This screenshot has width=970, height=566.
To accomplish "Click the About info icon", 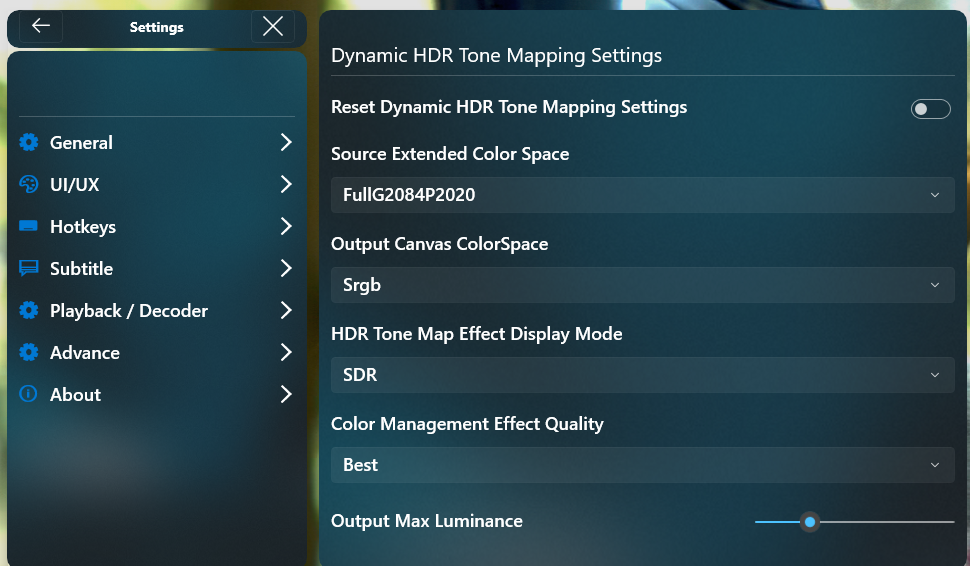I will click(x=28, y=394).
